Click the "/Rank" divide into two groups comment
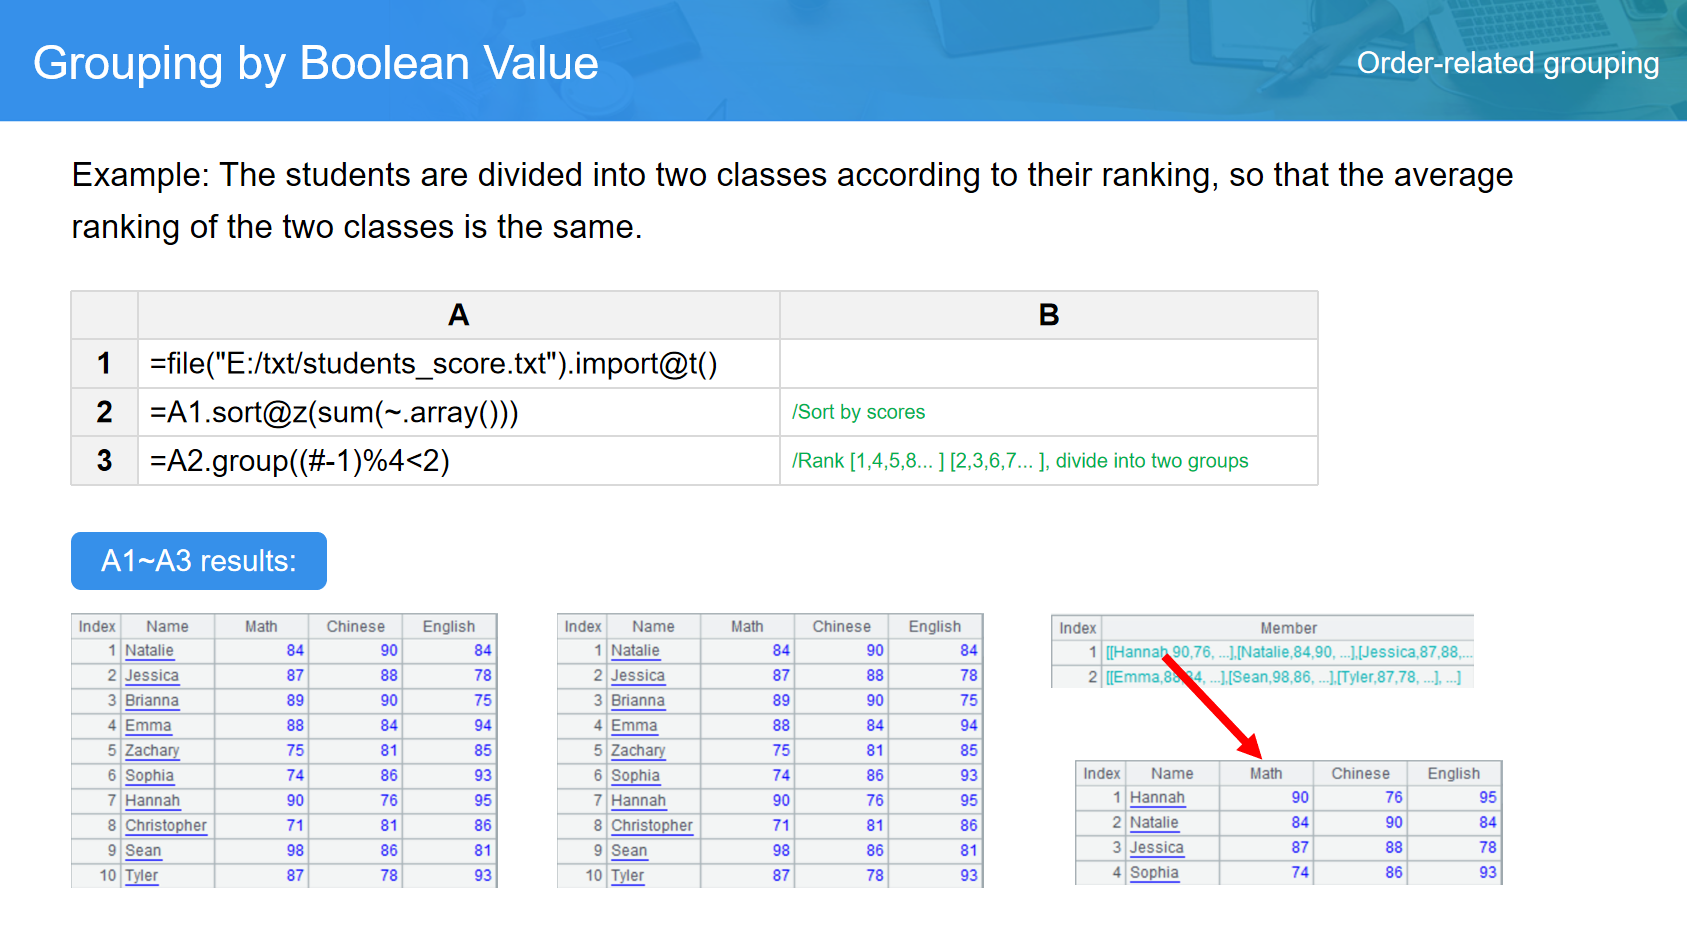The image size is (1687, 949). tap(1019, 461)
